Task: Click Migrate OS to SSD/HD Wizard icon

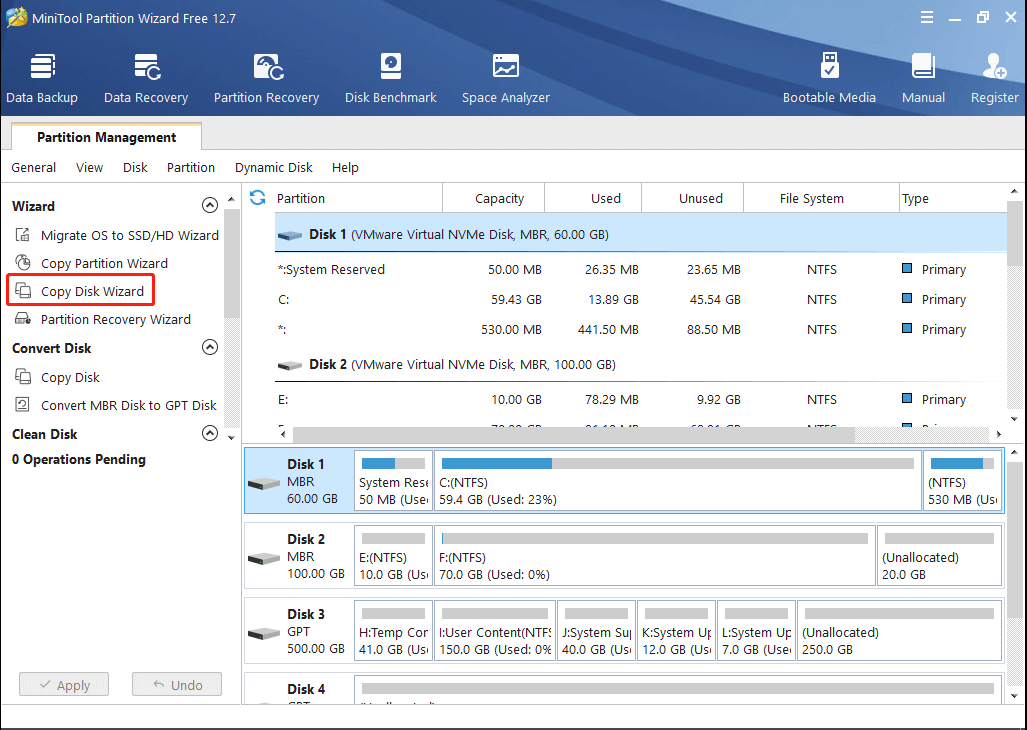Action: pos(23,234)
